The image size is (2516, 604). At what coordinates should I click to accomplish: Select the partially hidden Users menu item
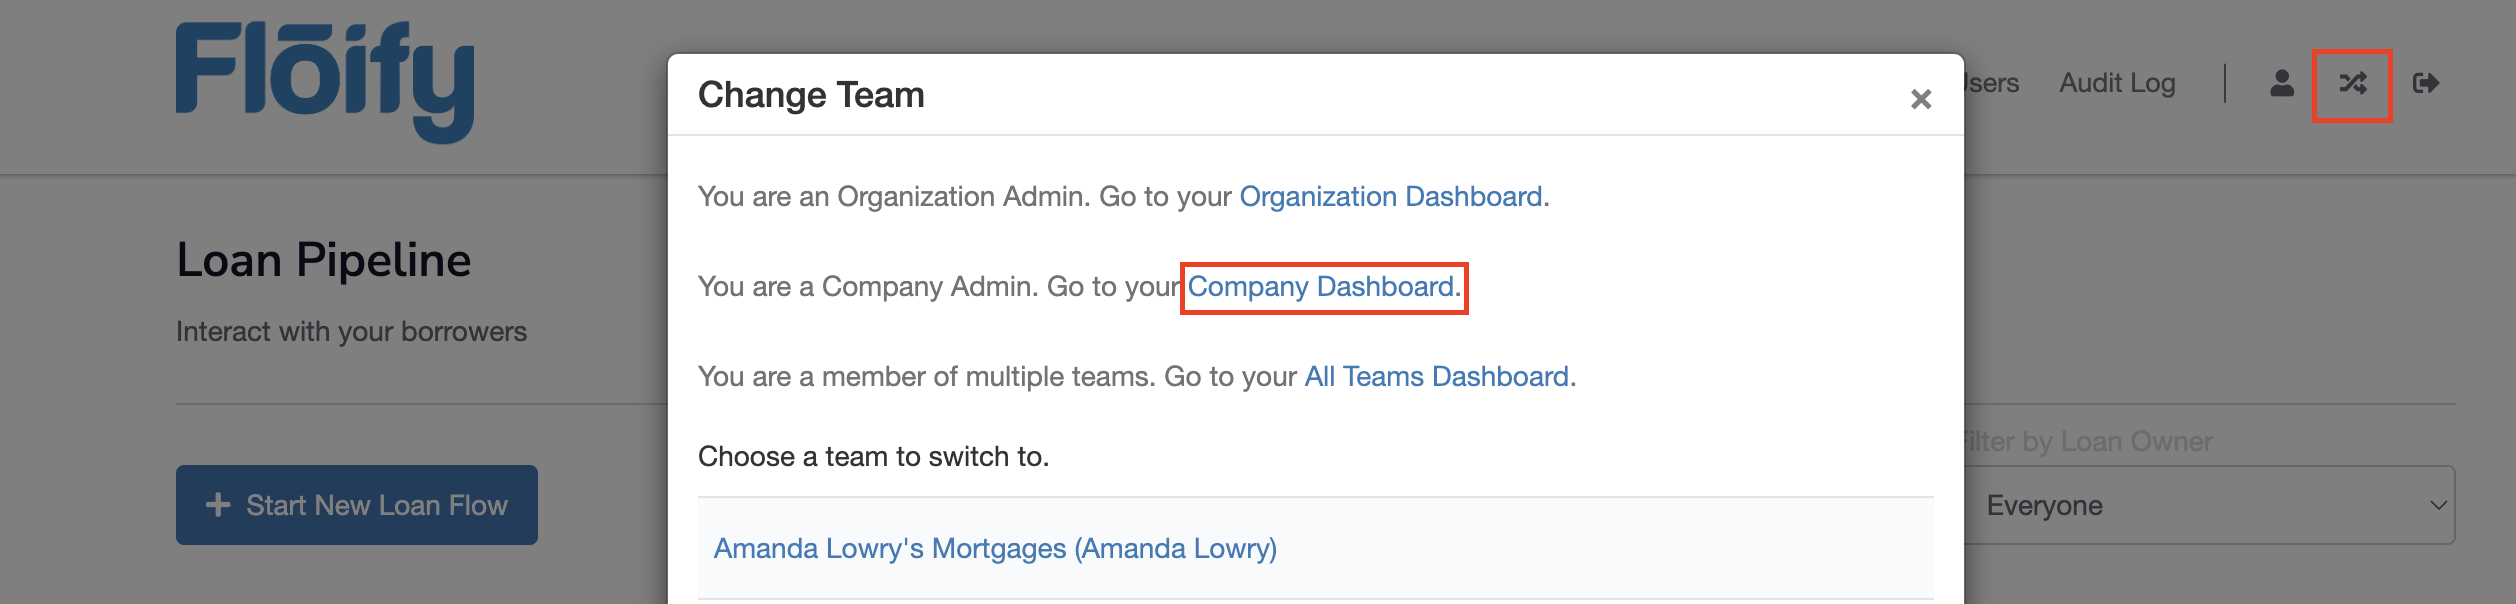point(1992,83)
